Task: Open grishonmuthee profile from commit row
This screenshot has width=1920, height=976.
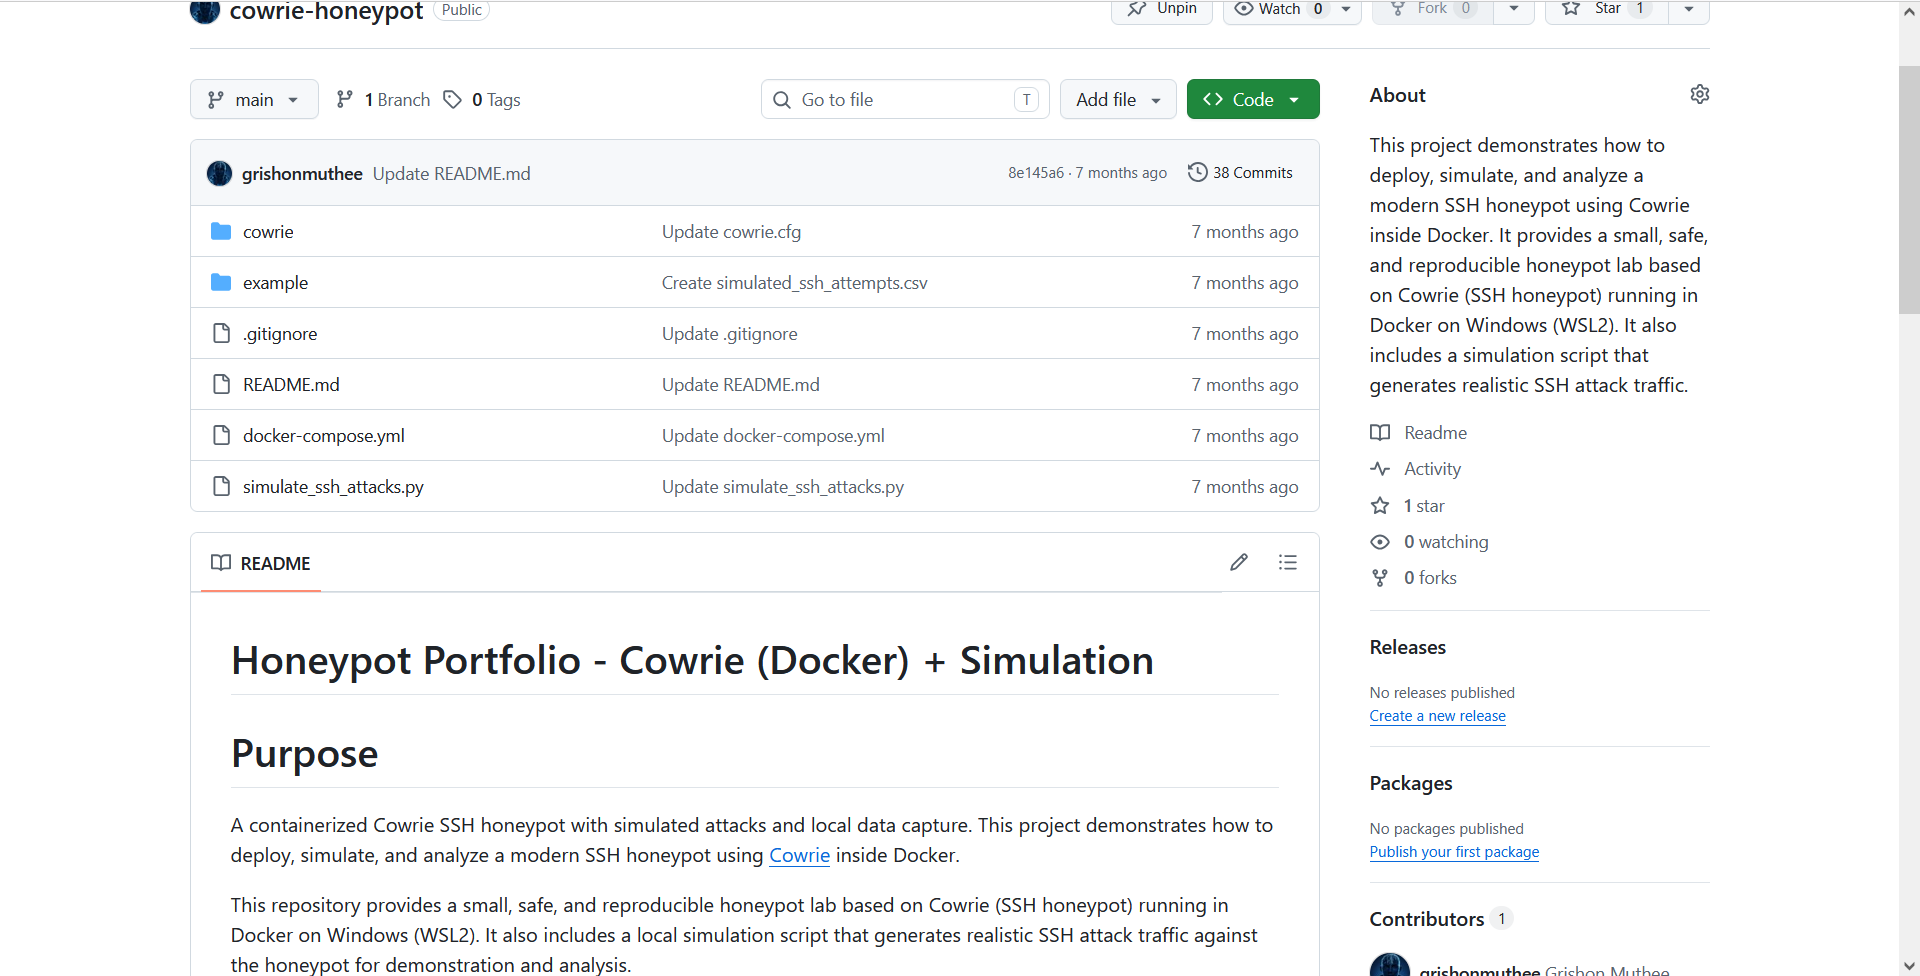Action: [x=302, y=173]
